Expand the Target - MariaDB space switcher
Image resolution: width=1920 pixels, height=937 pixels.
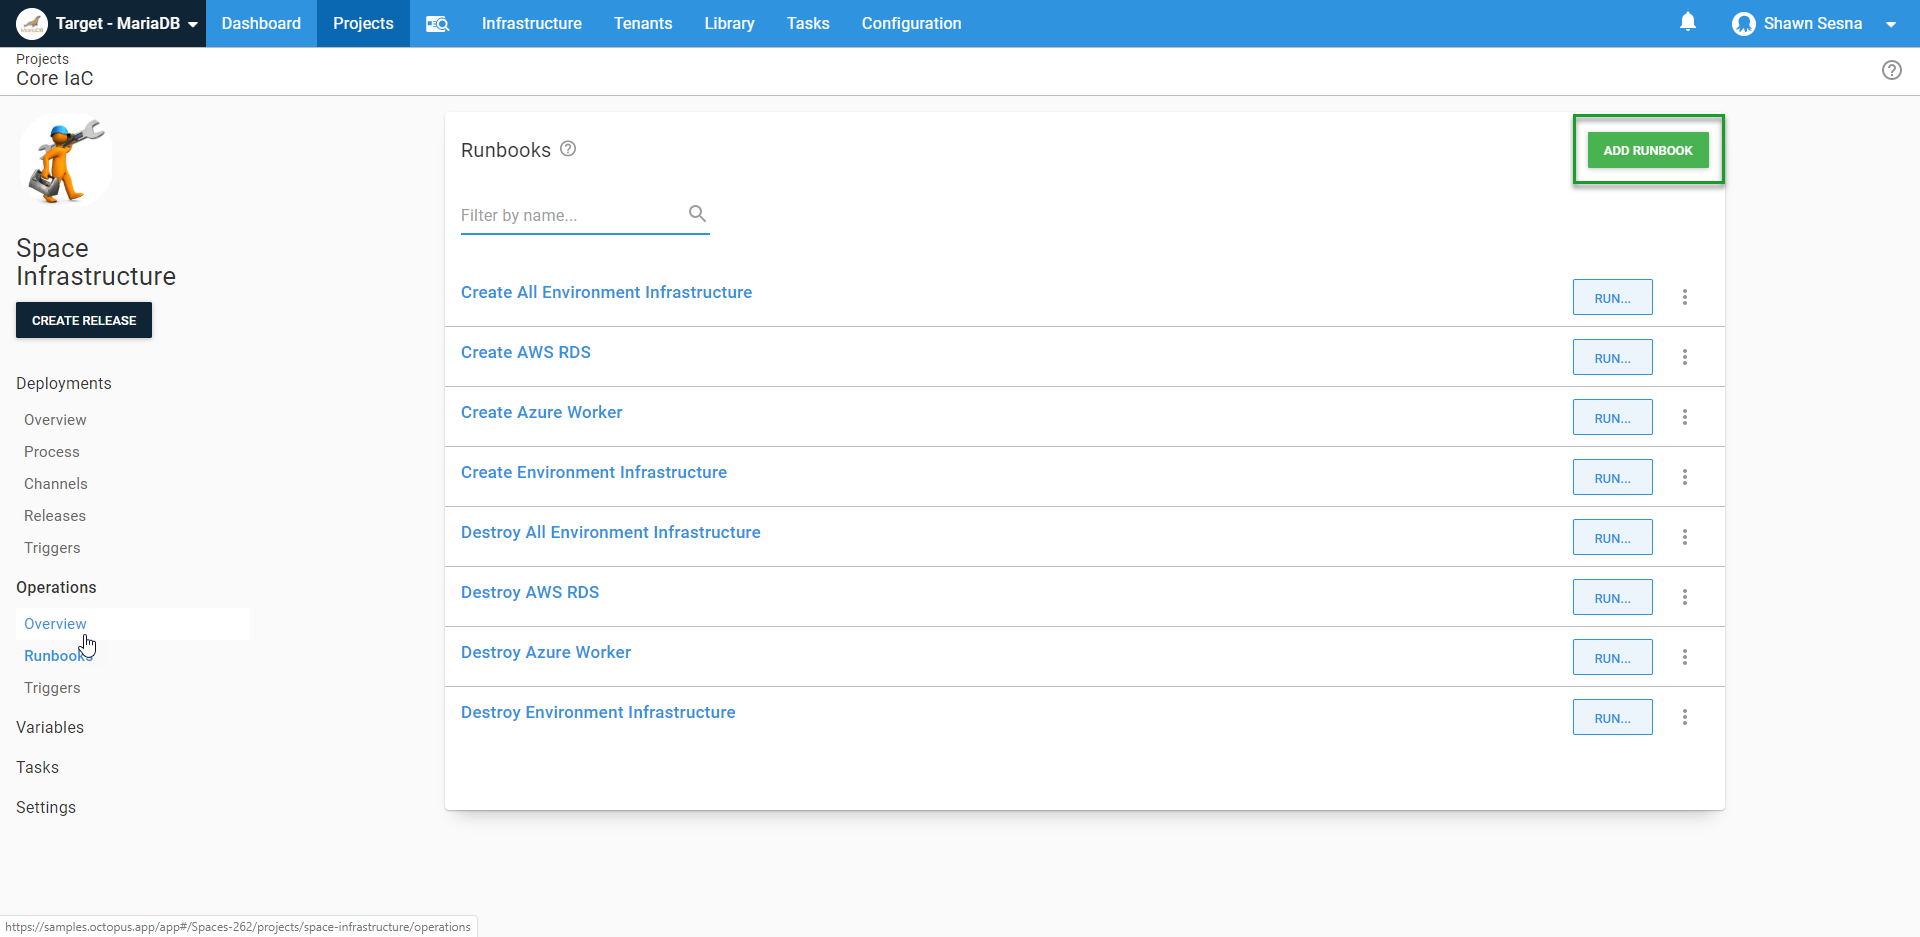pyautogui.click(x=106, y=24)
